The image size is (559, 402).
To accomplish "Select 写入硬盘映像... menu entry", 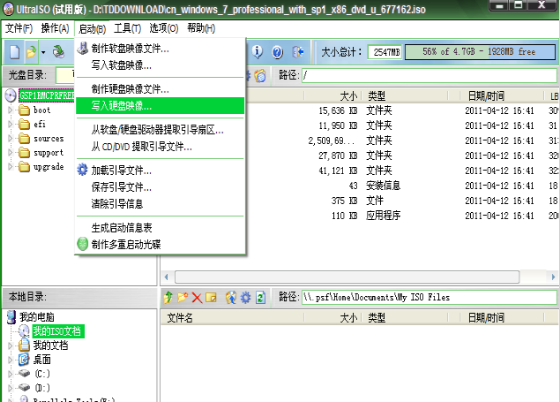I will (x=160, y=105).
